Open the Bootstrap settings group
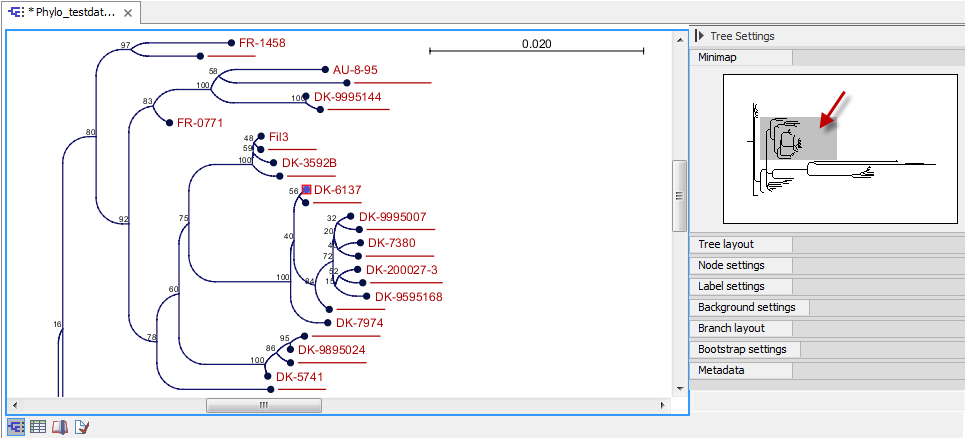This screenshot has width=965, height=438. pos(742,349)
